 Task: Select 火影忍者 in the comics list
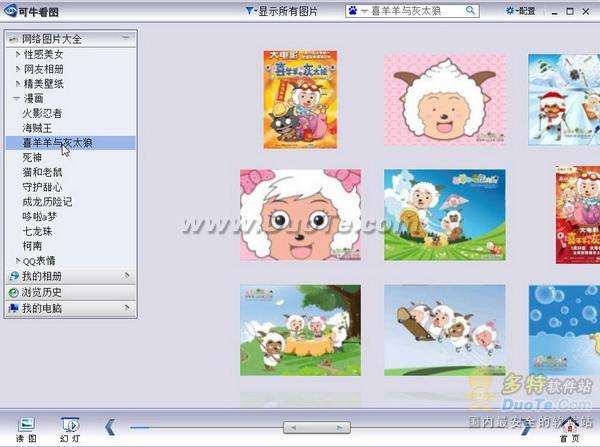pyautogui.click(x=42, y=114)
